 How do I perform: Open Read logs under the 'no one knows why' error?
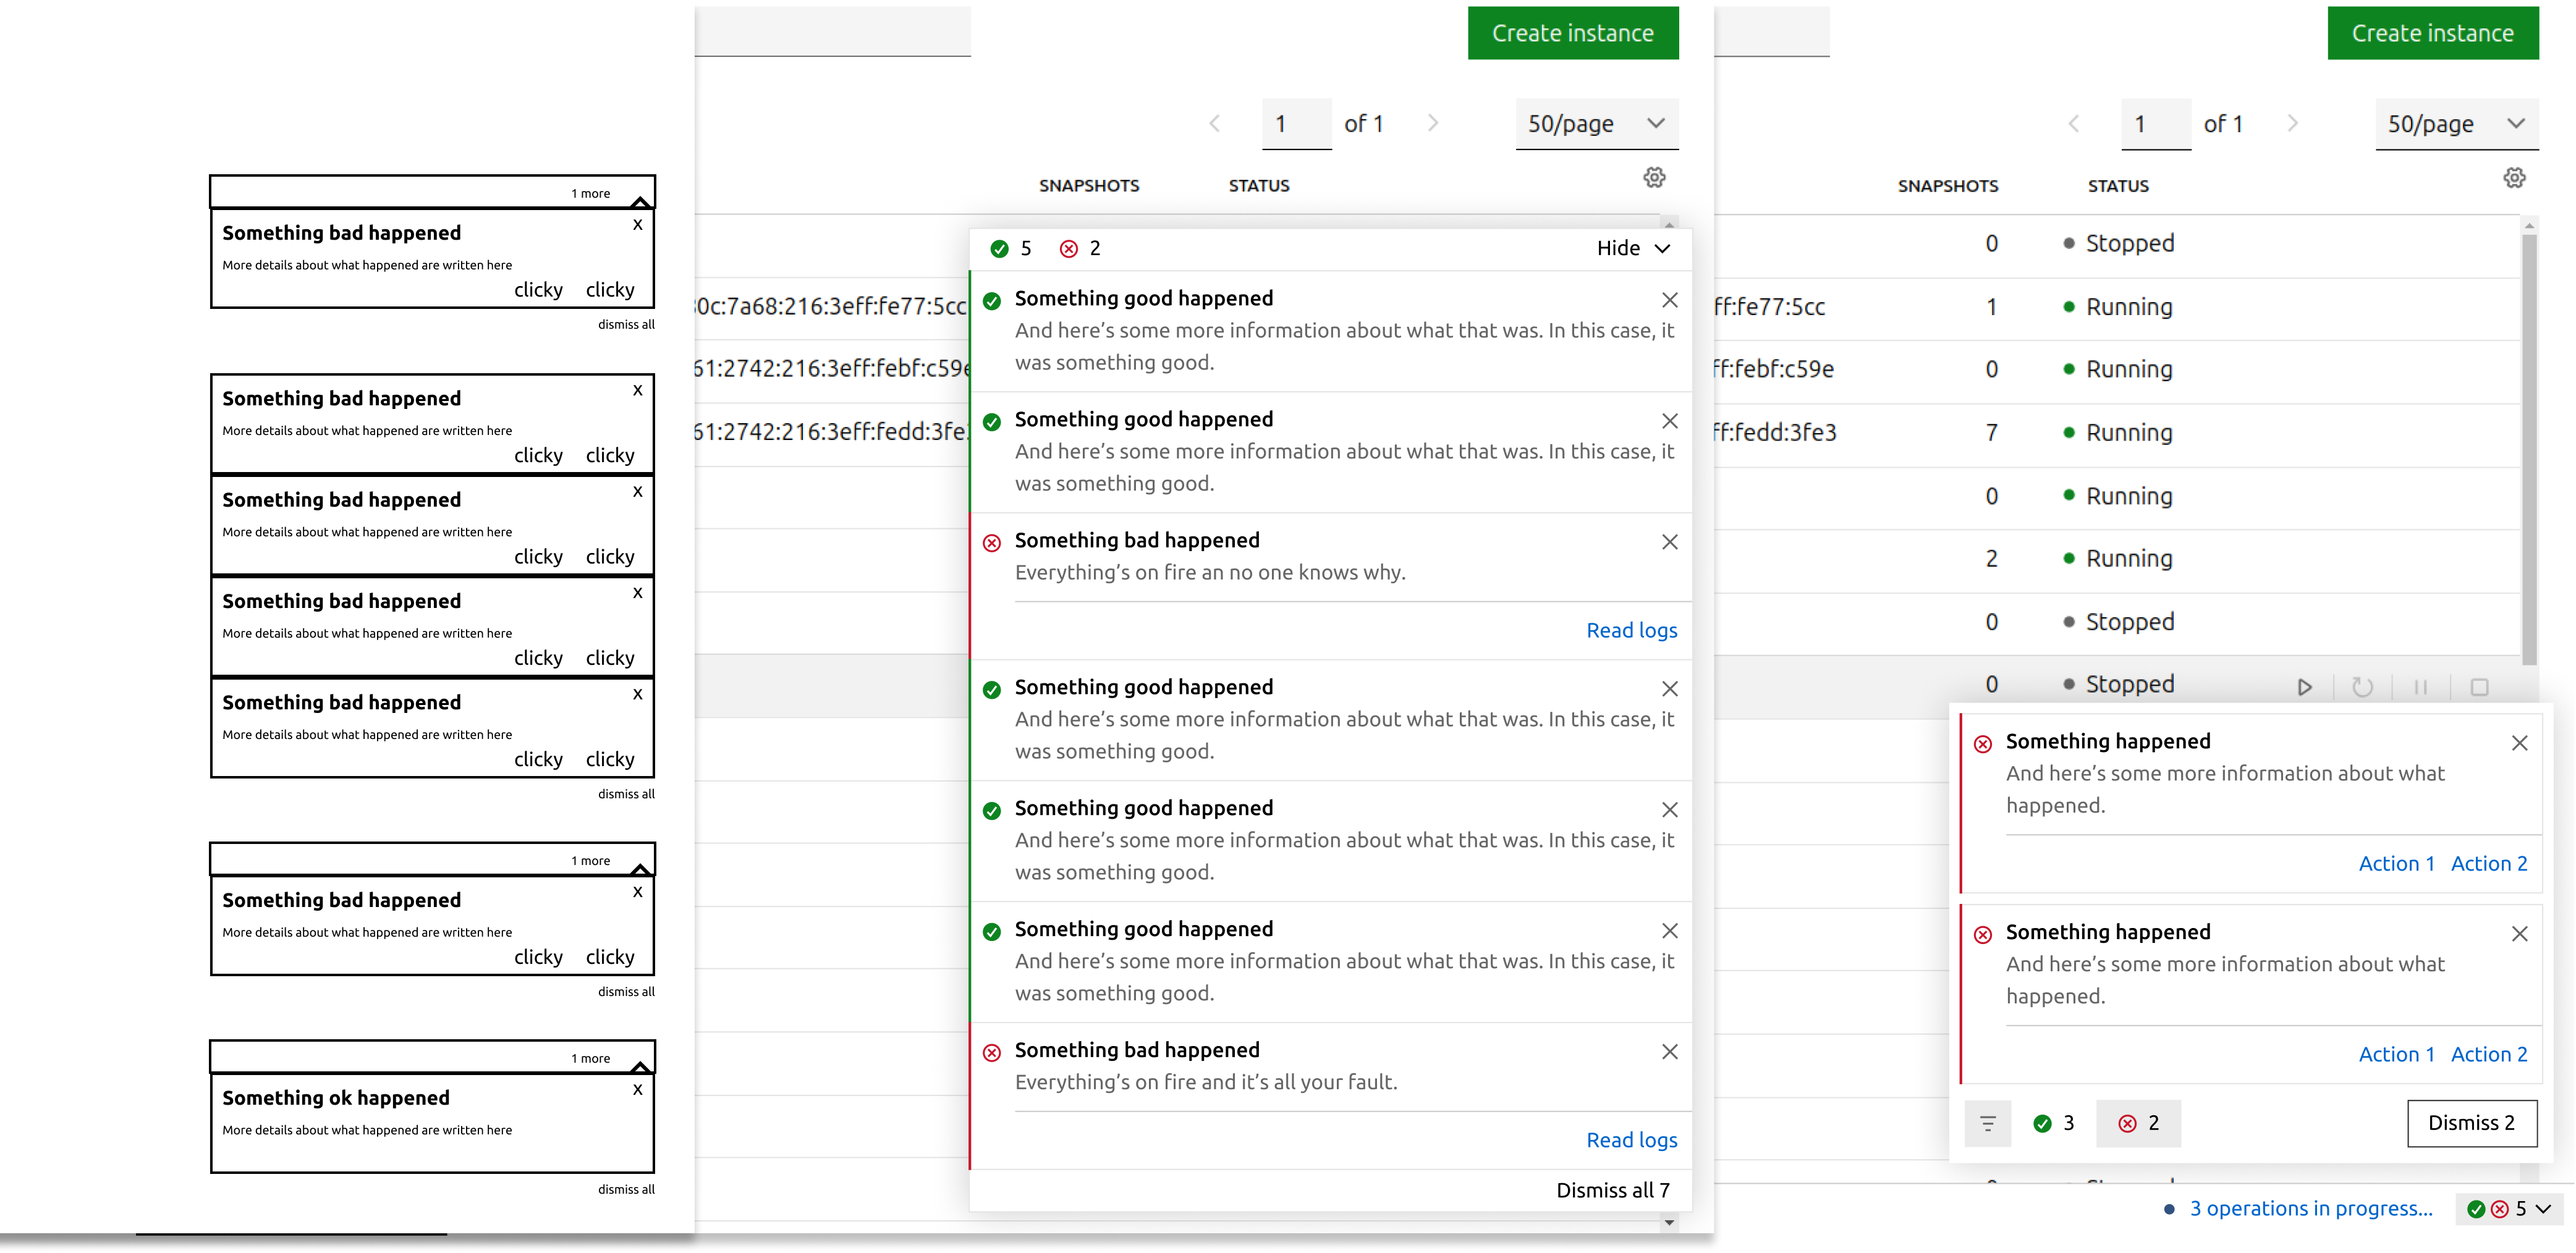[x=1631, y=631]
